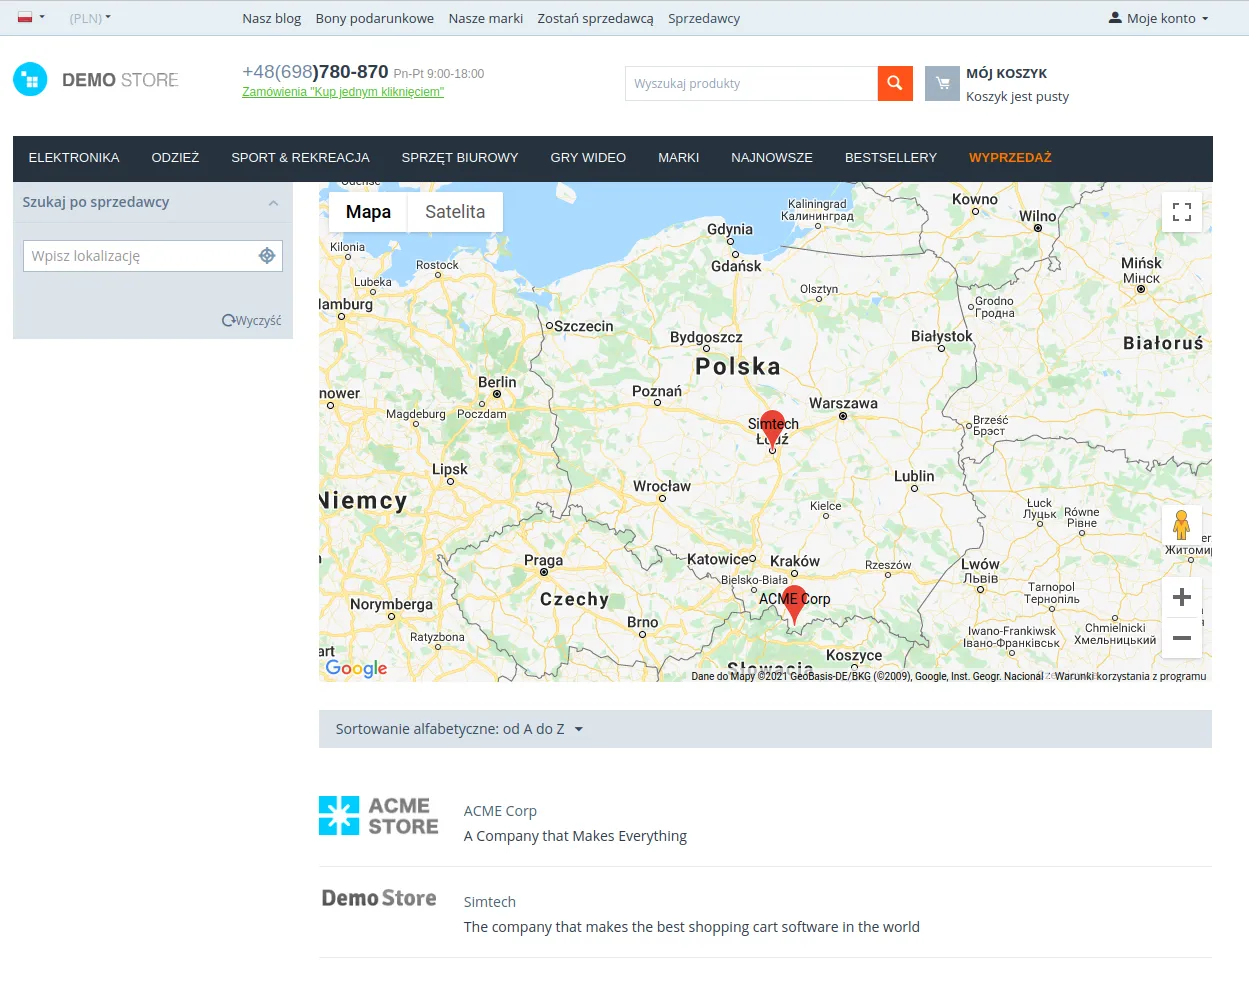This screenshot has height=995, width=1249.
Task: Open Zostań sprzedawcą link
Action: [x=595, y=18]
